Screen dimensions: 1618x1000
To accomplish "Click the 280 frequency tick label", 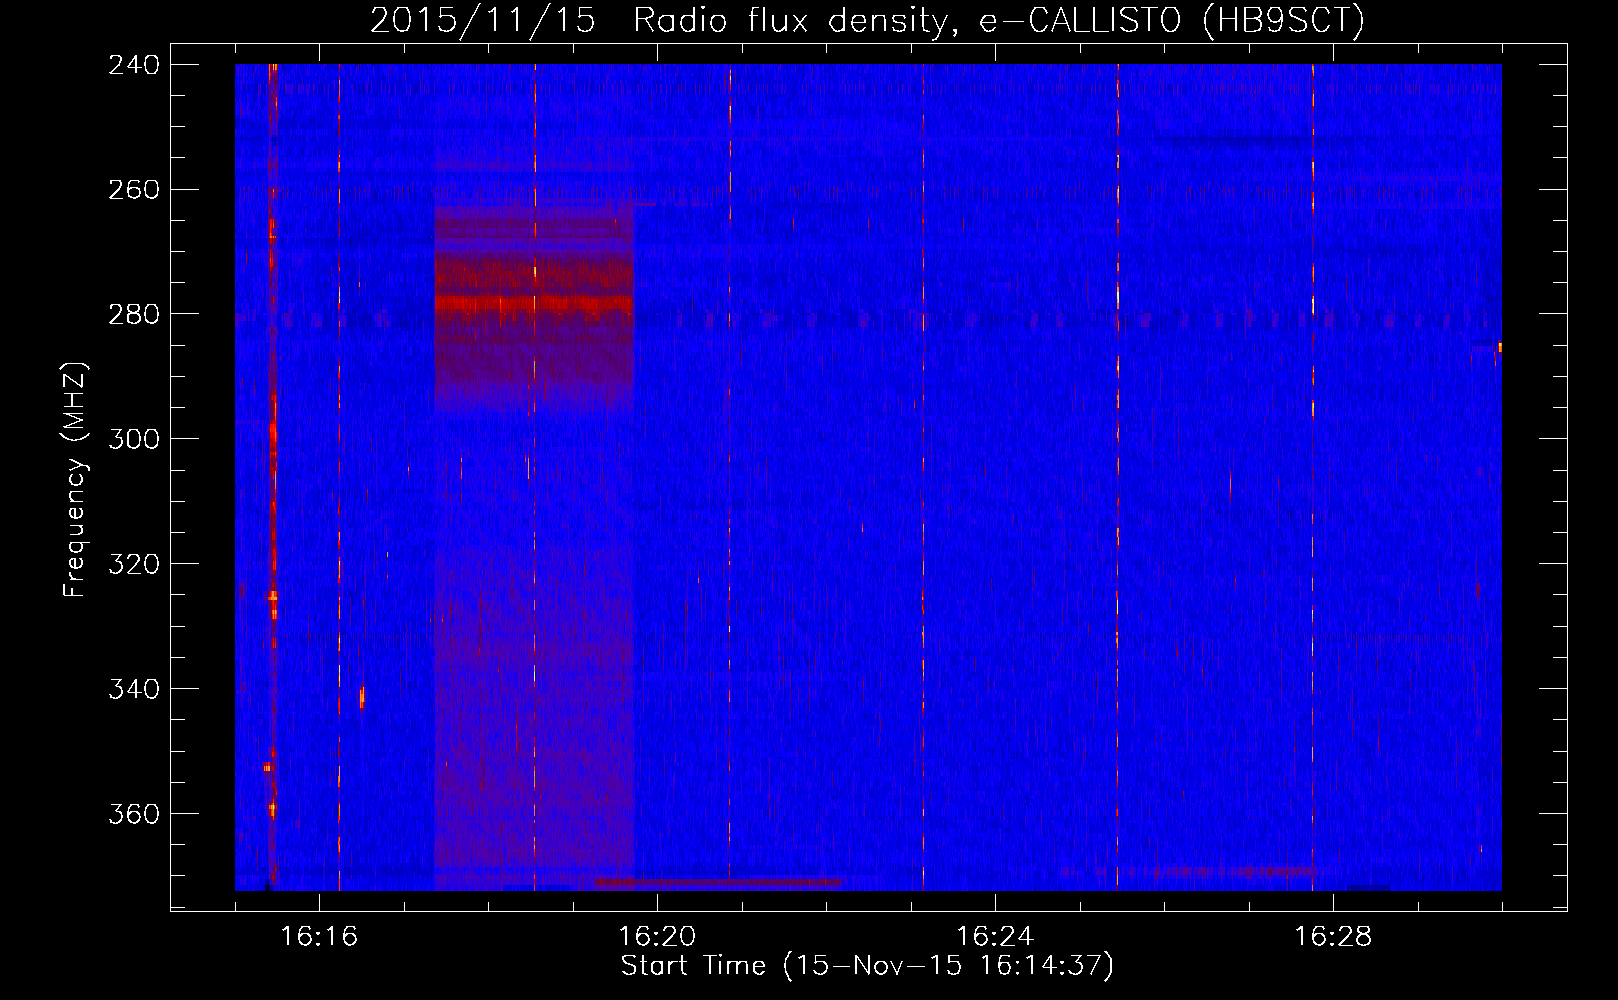I will tap(133, 315).
